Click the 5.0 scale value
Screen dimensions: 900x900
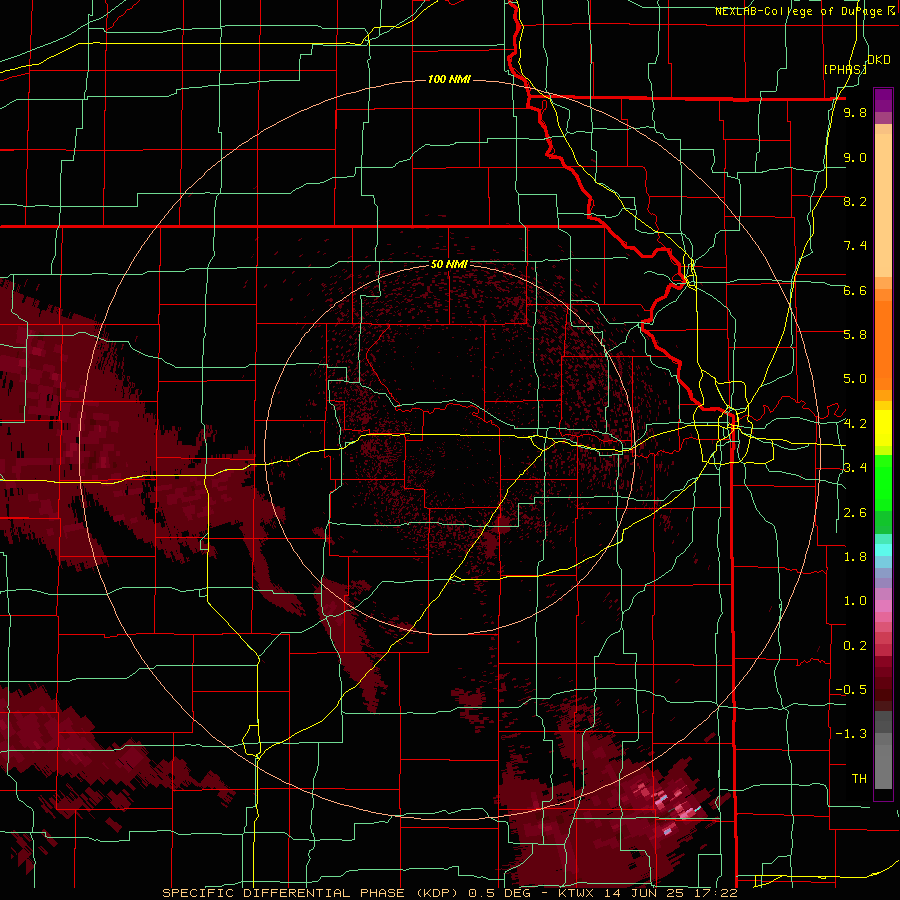point(855,379)
